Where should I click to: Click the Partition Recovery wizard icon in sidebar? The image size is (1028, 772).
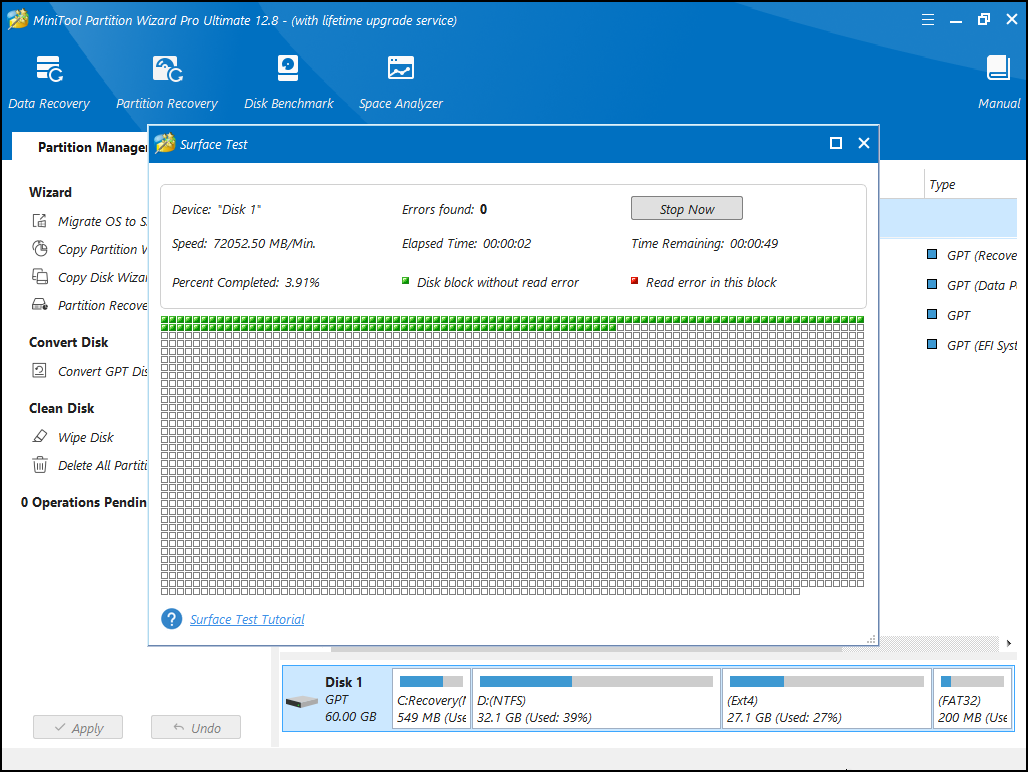tap(40, 305)
